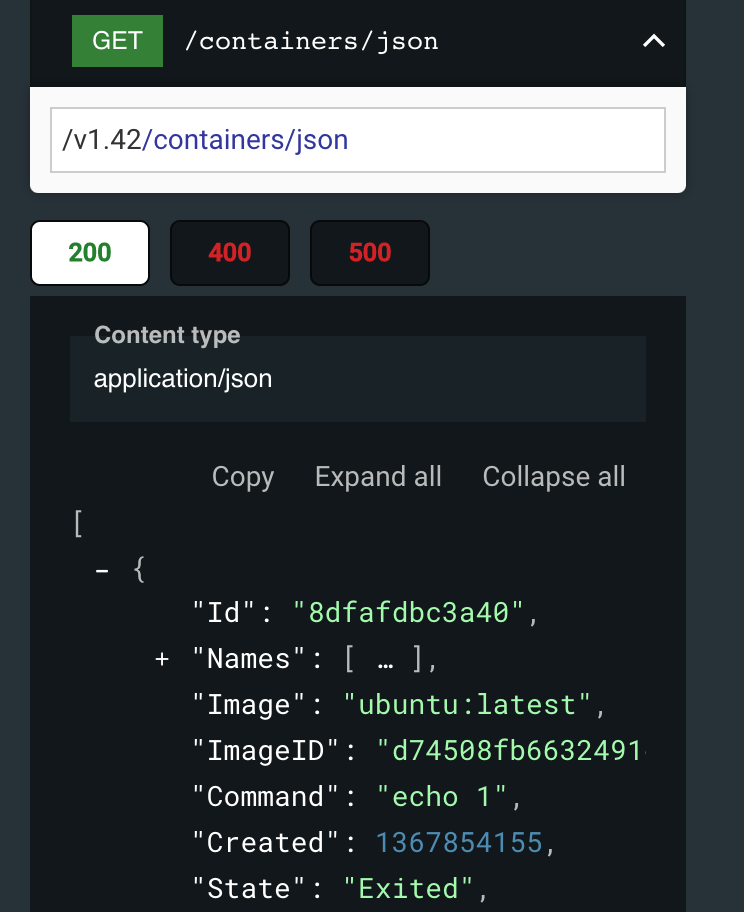Click the application/json content type box
This screenshot has width=744, height=912.
pyautogui.click(x=357, y=379)
